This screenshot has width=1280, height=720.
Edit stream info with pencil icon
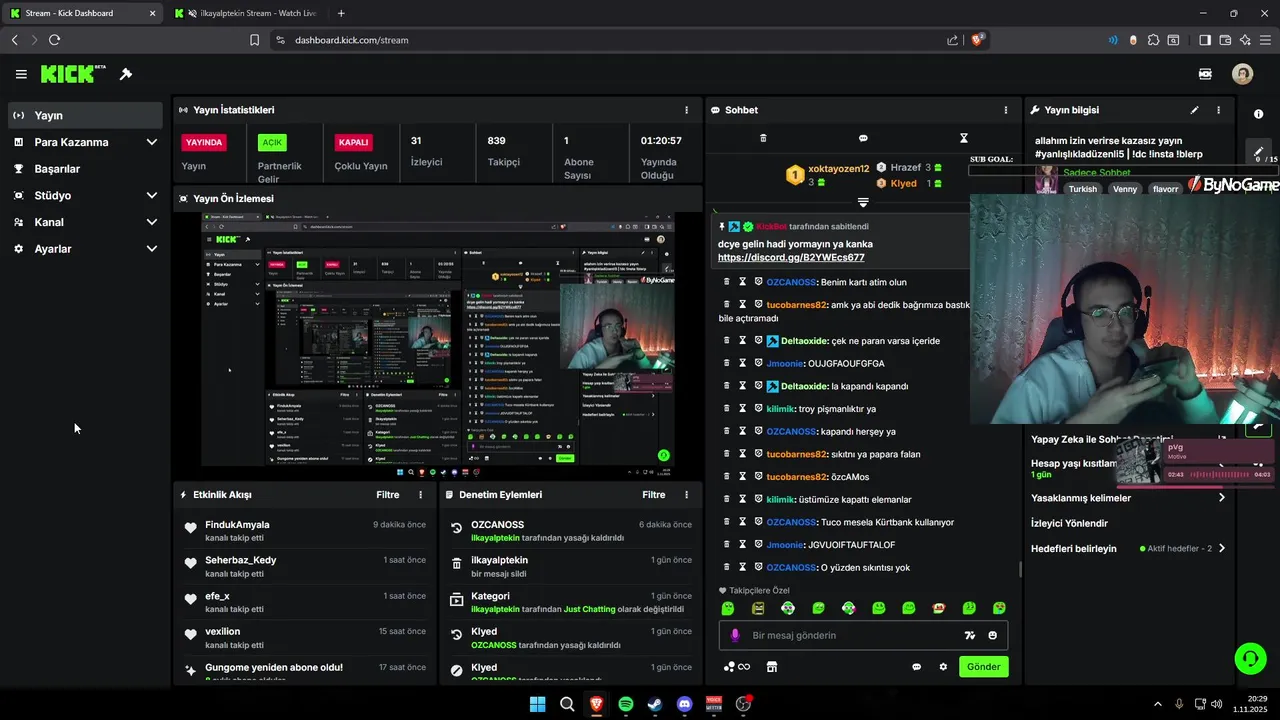coord(1194,110)
